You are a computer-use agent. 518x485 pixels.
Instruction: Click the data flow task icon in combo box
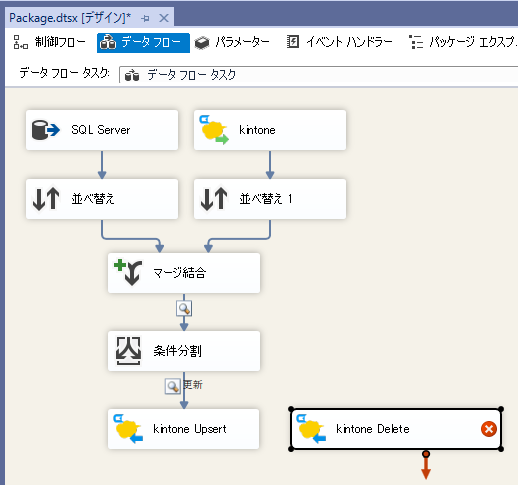coord(132,76)
